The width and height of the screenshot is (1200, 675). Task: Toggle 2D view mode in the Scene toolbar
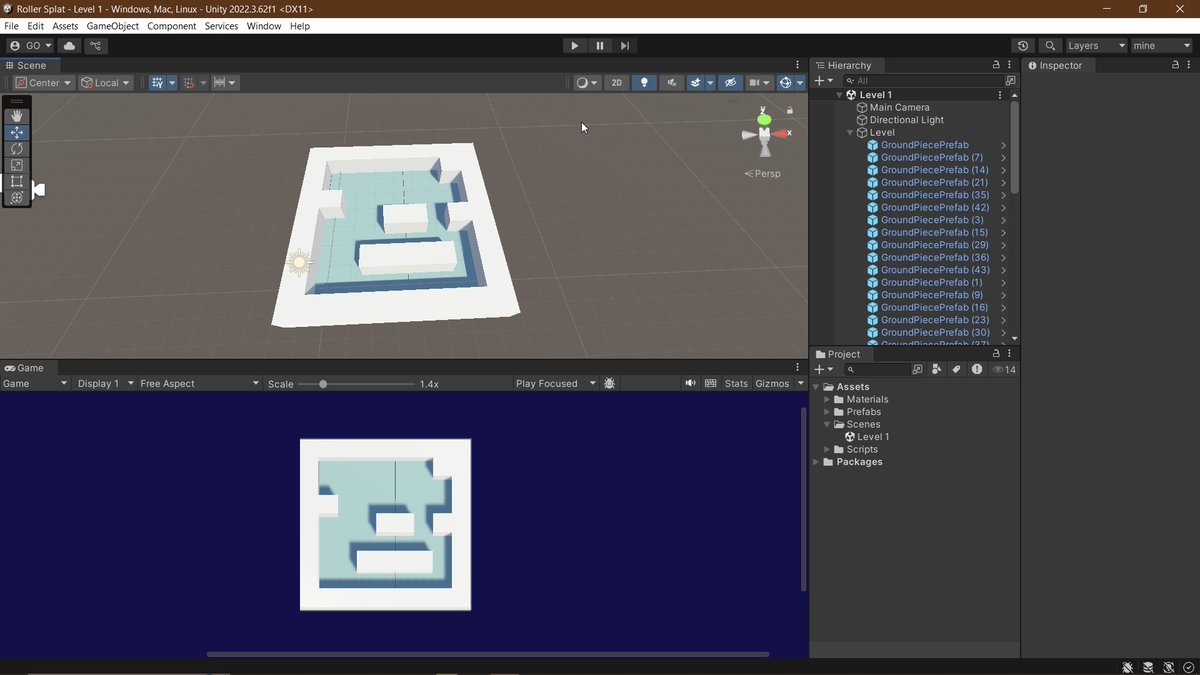pyautogui.click(x=617, y=82)
